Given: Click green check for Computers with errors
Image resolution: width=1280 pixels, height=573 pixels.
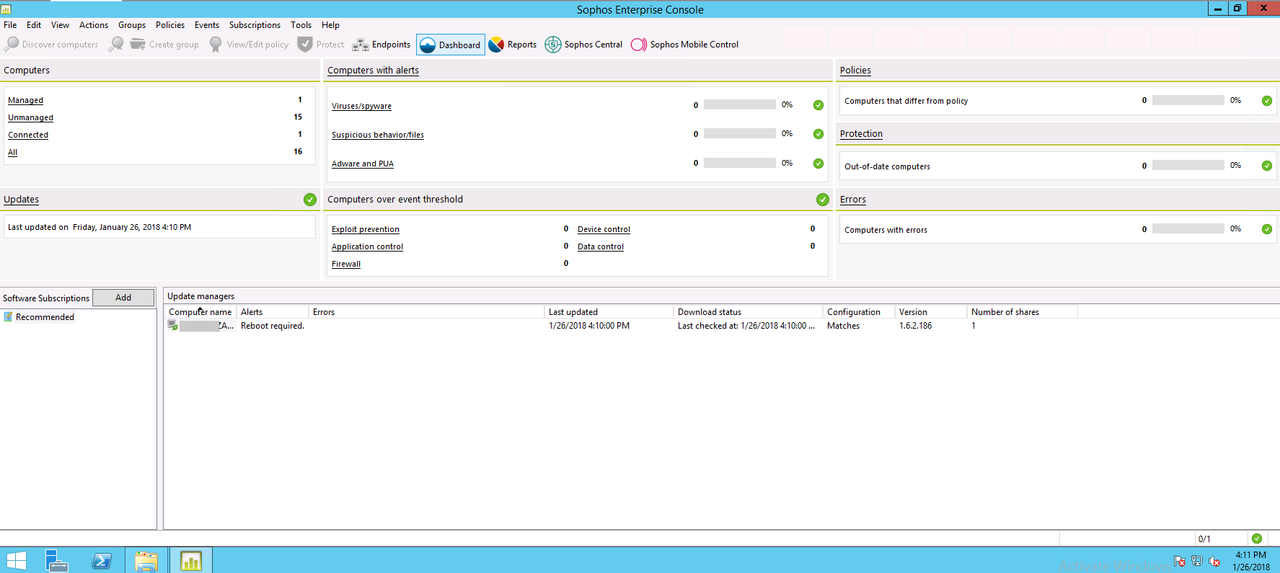Looking at the screenshot, I should [1267, 229].
